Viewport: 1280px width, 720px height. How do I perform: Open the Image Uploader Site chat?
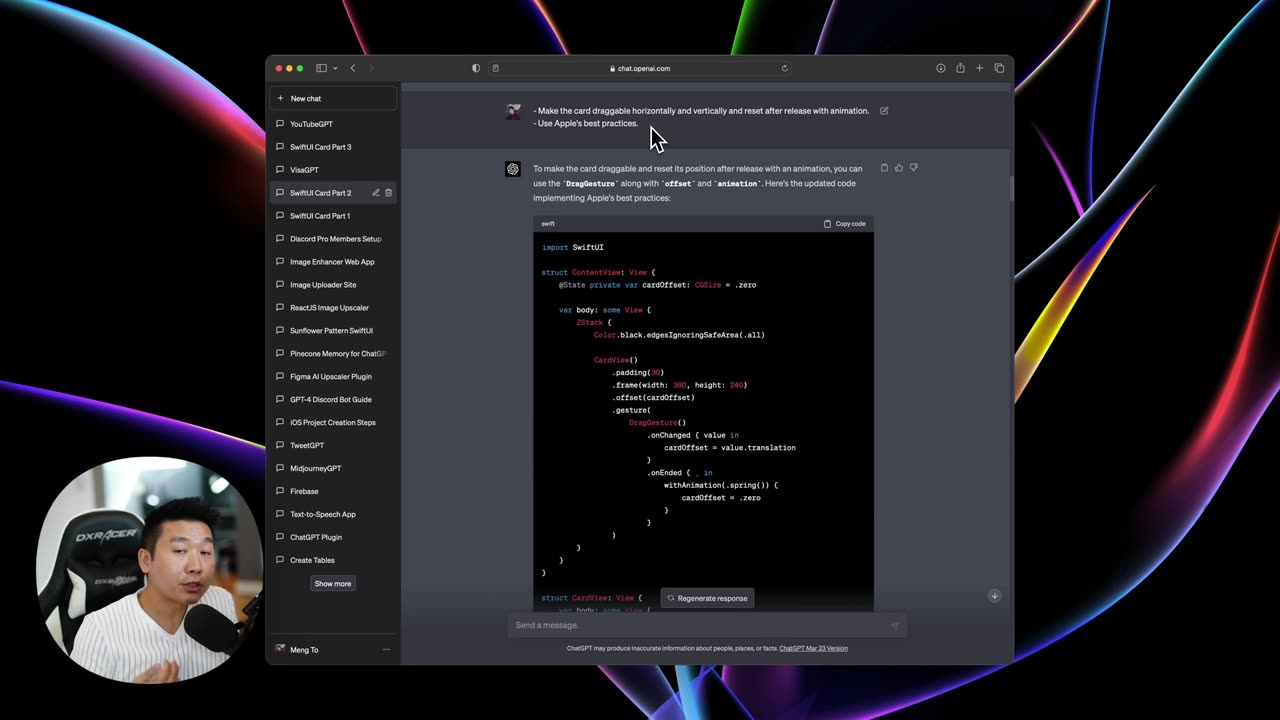coord(334,285)
